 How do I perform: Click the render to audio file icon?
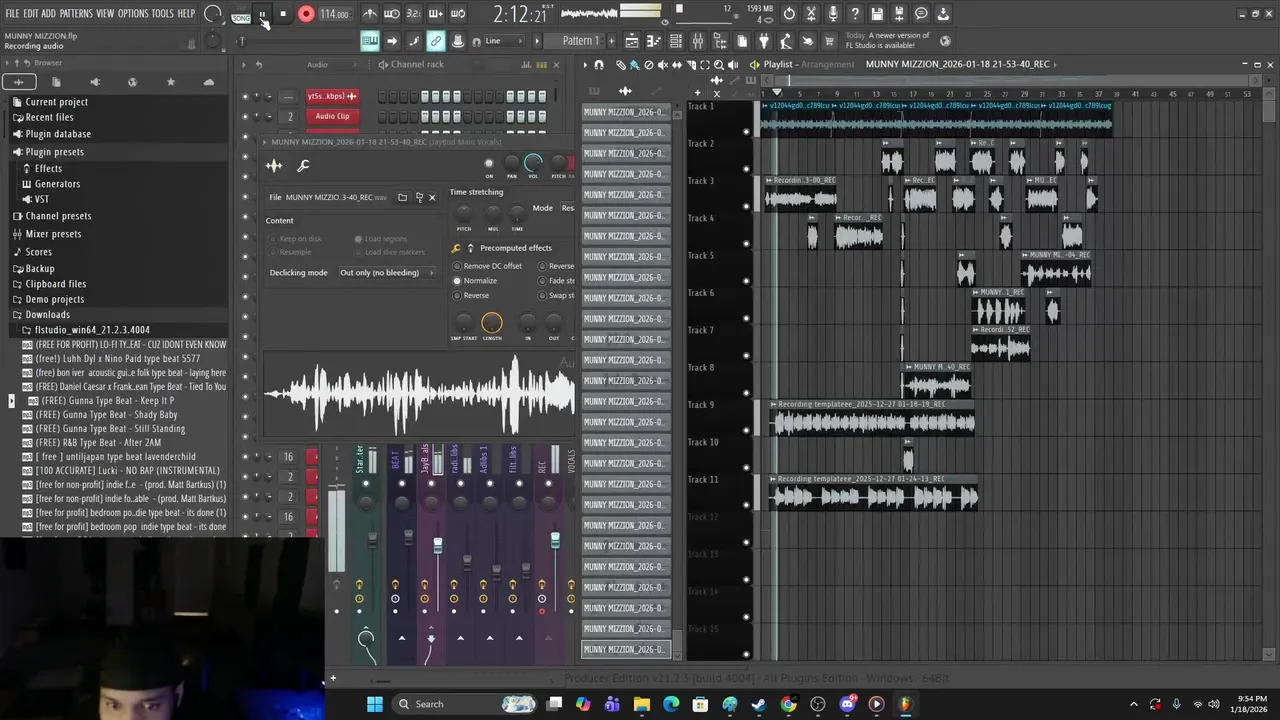click(x=899, y=14)
